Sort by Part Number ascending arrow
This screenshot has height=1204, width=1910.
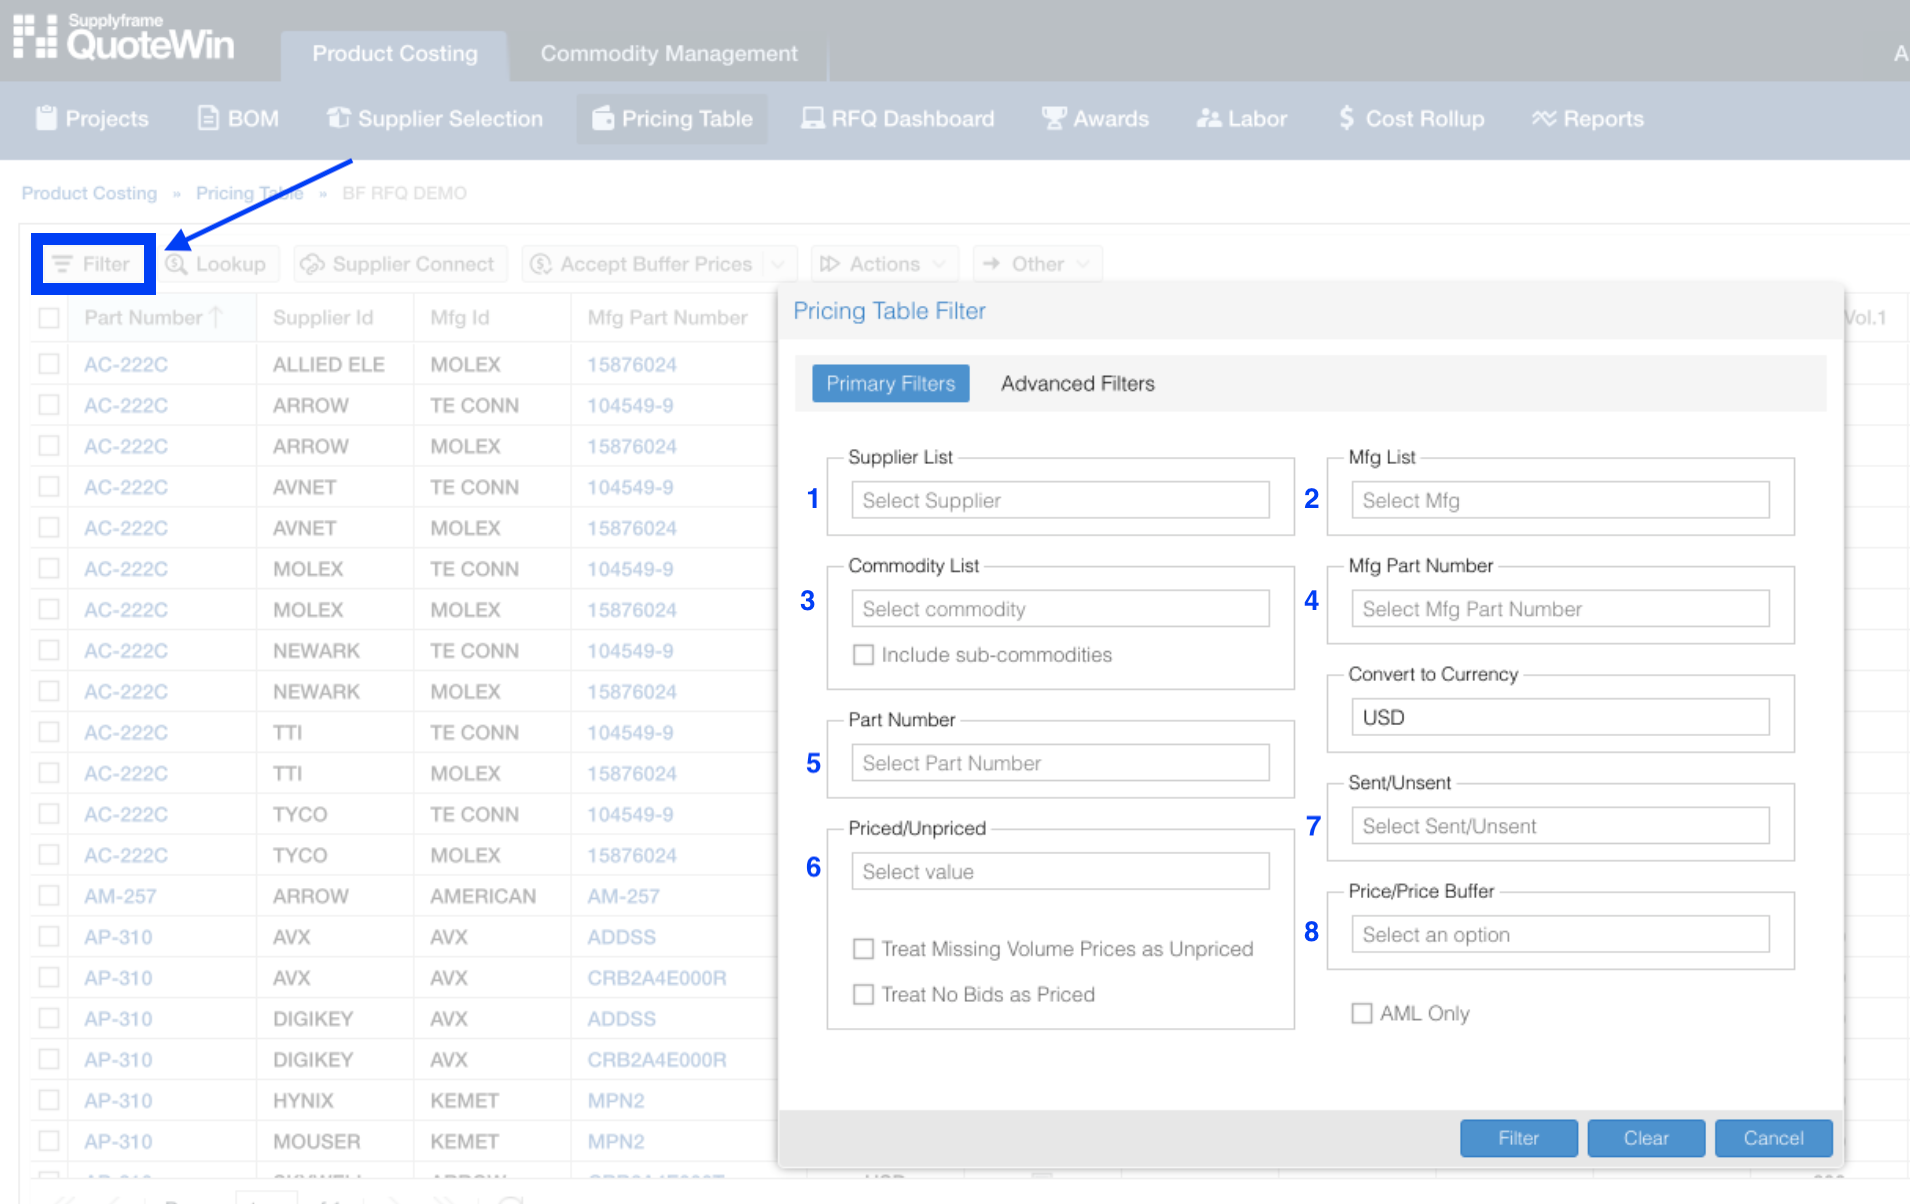click(x=216, y=317)
